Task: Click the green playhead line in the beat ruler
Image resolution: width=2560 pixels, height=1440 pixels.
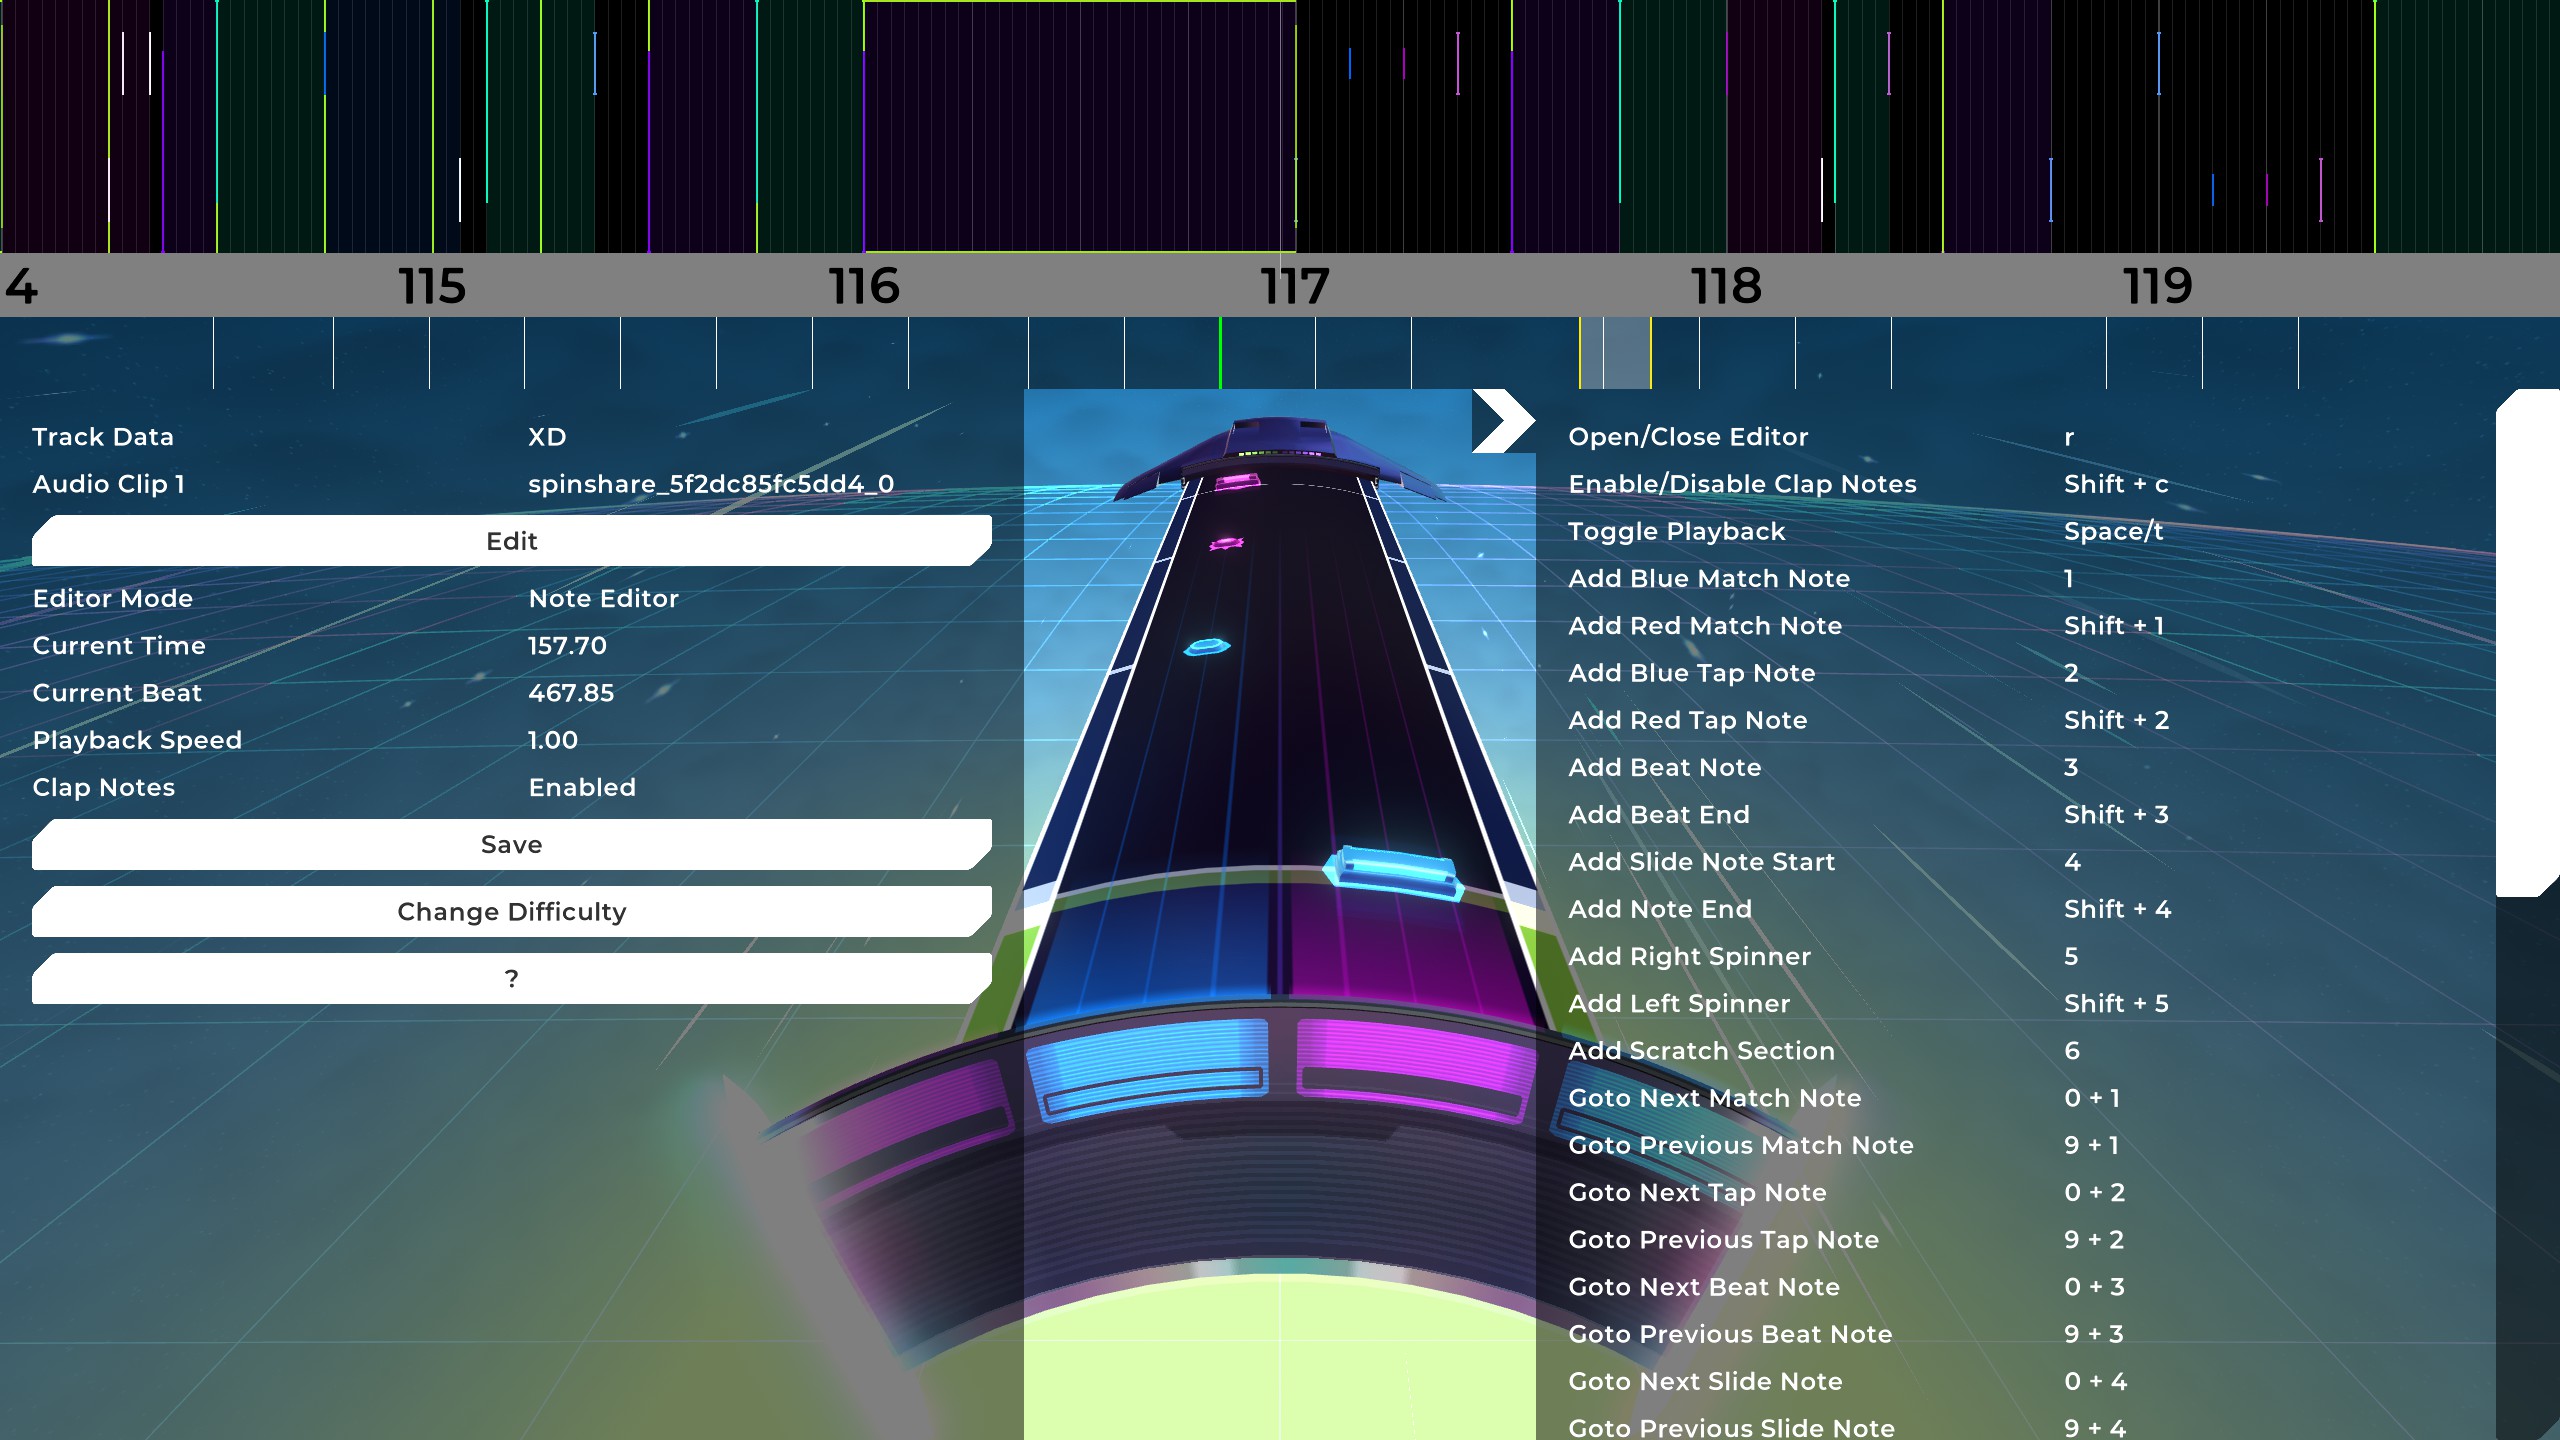Action: pos(1220,352)
